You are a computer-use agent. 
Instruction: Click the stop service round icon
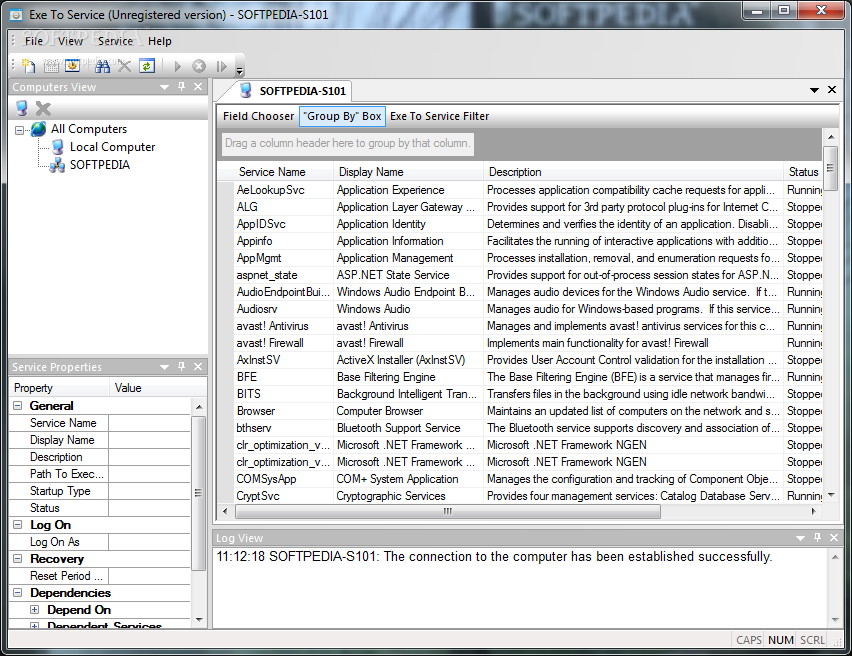click(199, 66)
